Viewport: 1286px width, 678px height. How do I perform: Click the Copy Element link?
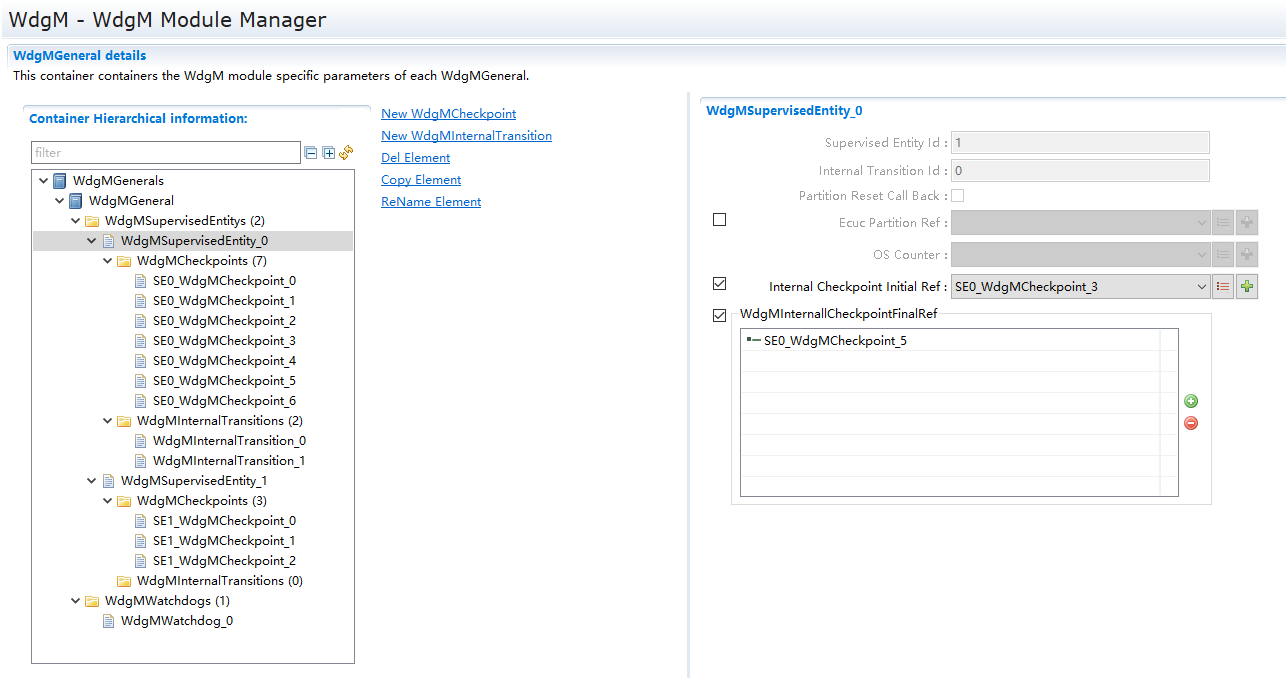tap(421, 180)
